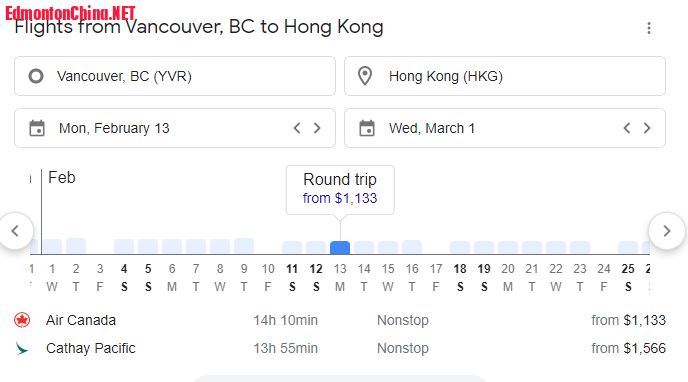Open the return date calendar icon
This screenshot has width=688, height=382.
(367, 128)
